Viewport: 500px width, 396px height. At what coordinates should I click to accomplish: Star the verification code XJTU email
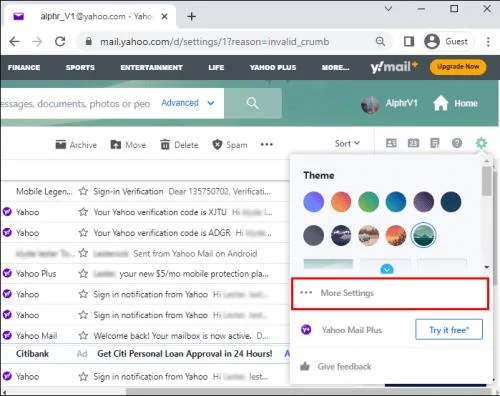(83, 212)
